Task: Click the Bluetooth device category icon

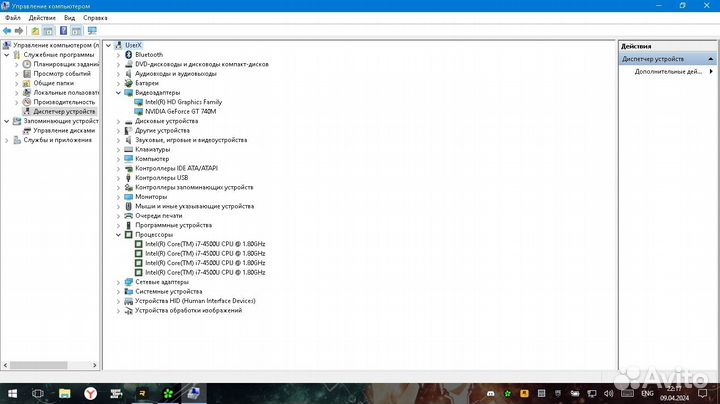Action: [x=126, y=55]
